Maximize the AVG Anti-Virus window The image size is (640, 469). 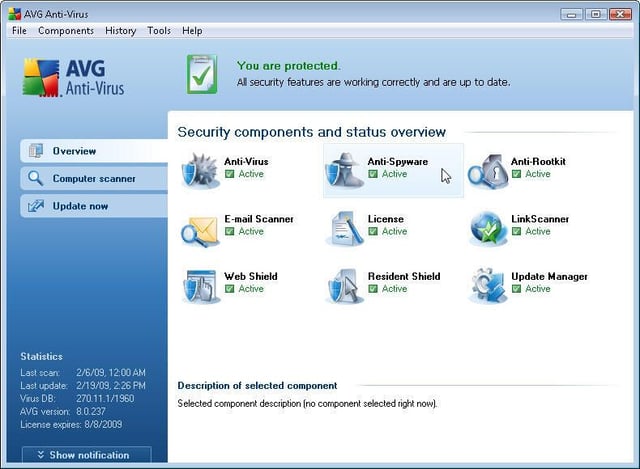pyautogui.click(x=596, y=14)
